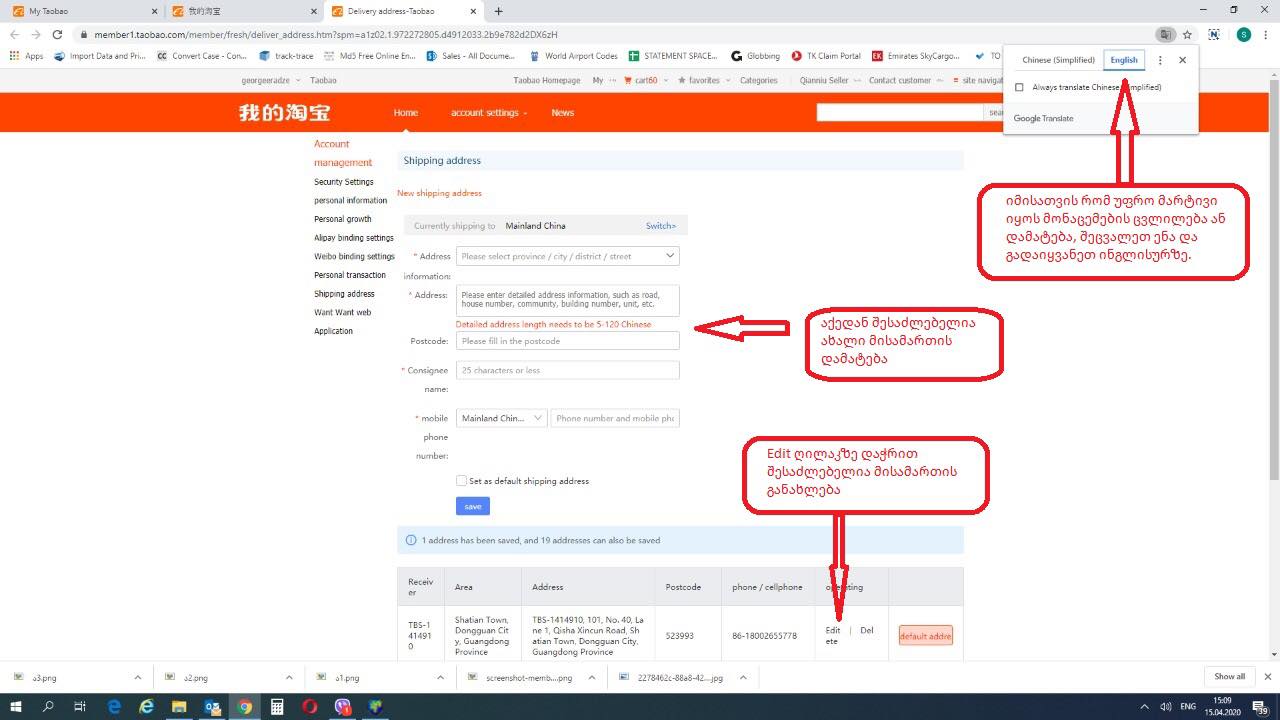
Task: Open the Emirates SkyCargo bookmark
Action: pos(916,56)
